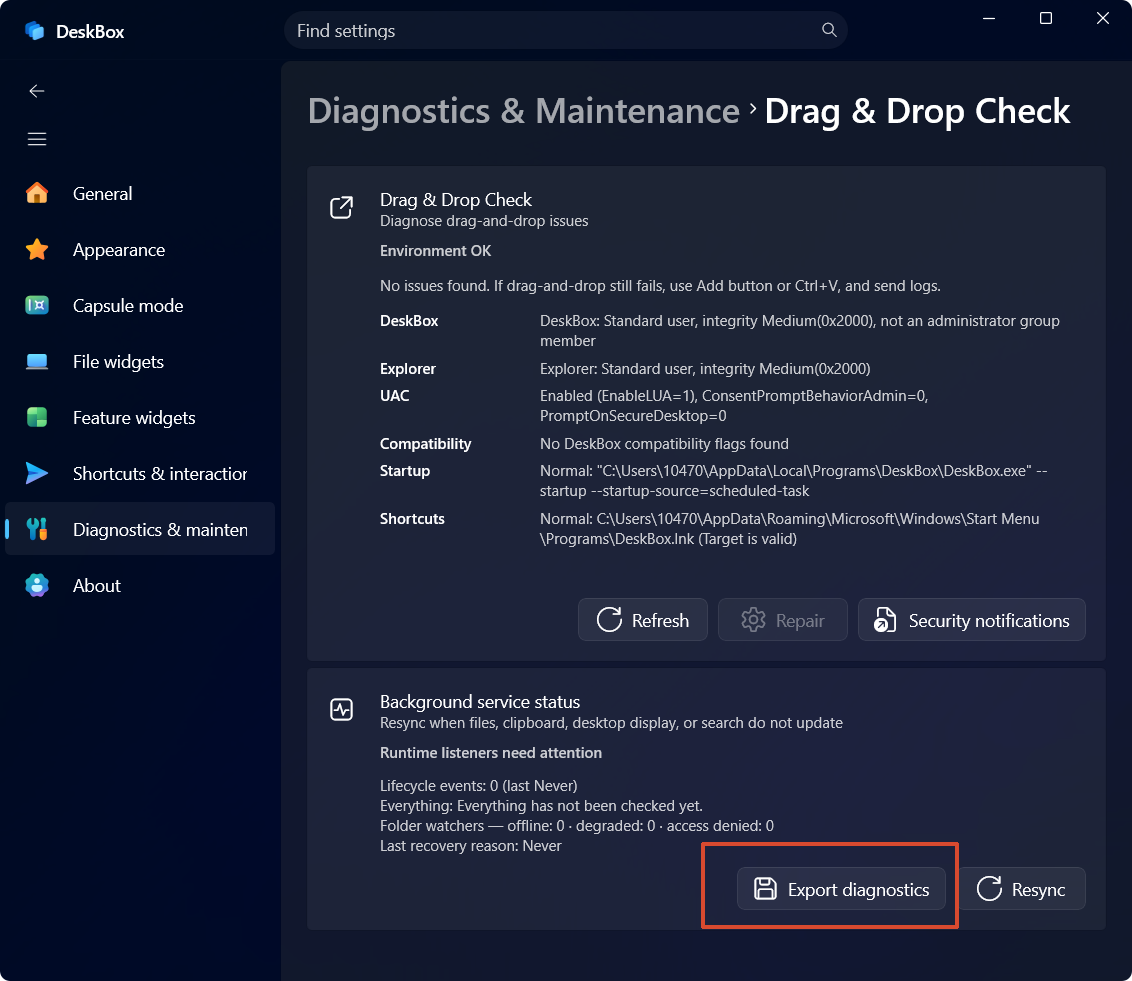Screen dimensions: 1132x981
Task: Click the Shortcuts row label in diagnostics
Action: coord(412,518)
